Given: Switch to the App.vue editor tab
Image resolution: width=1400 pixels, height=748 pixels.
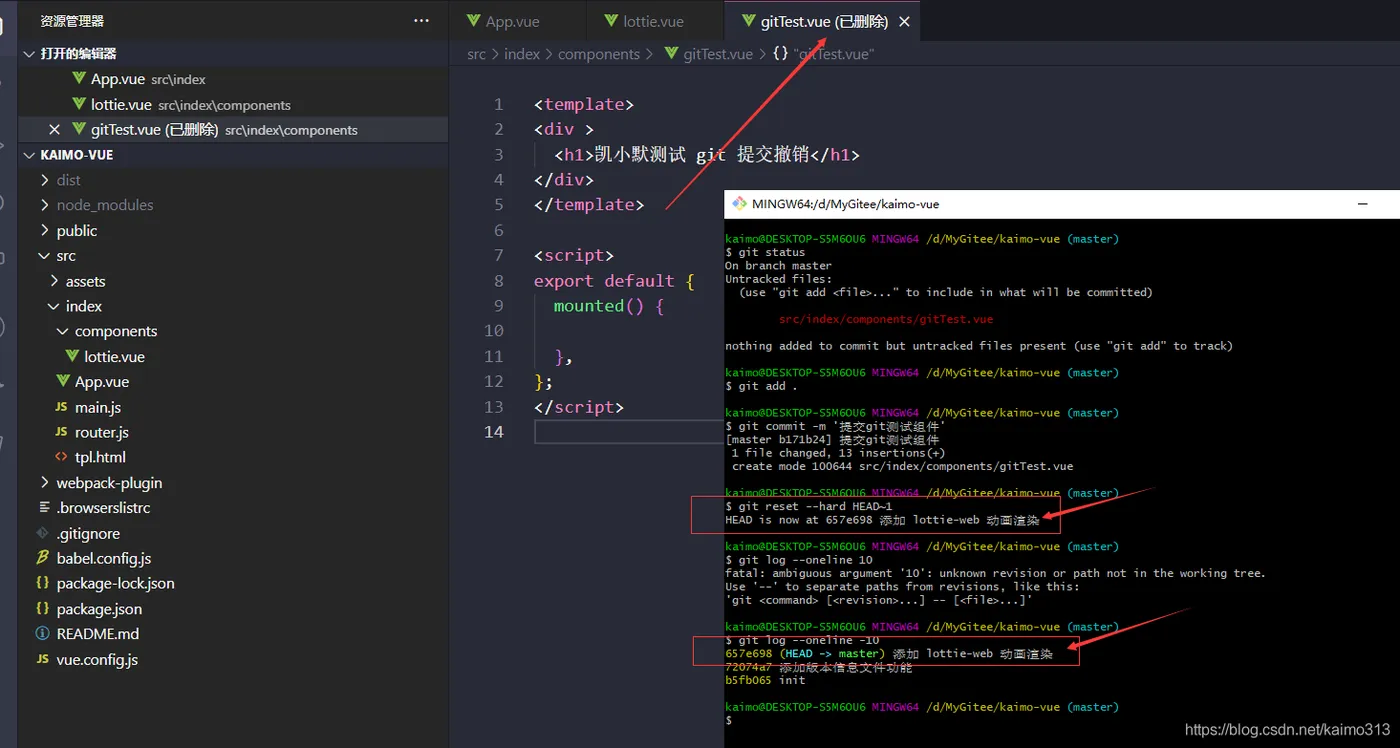Looking at the screenshot, I should pos(516,21).
